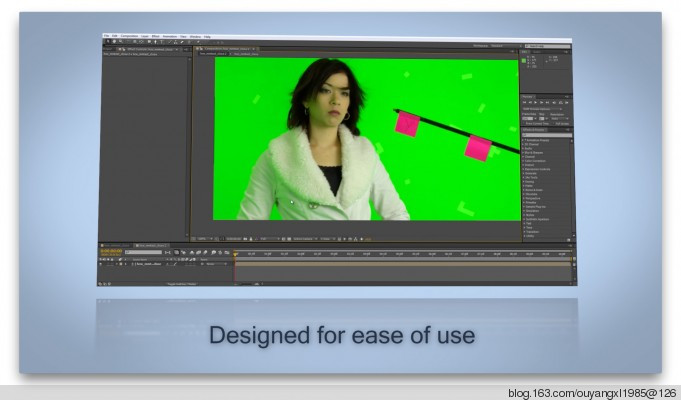Viewport: 681px width, 400px height.
Task: Select the Composition viewer tab
Action: click(227, 47)
